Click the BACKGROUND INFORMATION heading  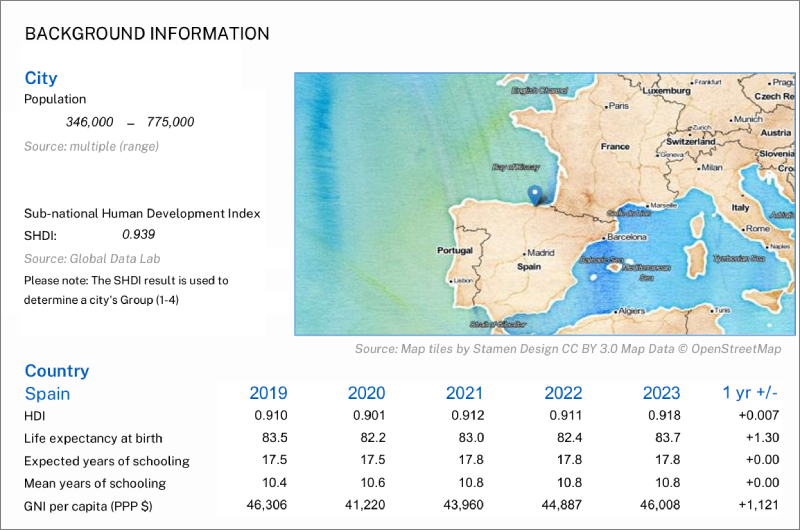pyautogui.click(x=146, y=34)
